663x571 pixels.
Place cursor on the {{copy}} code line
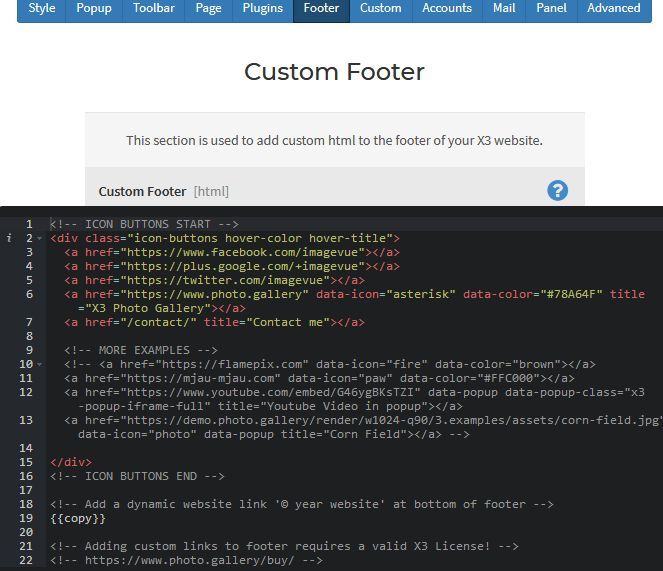tap(78, 518)
